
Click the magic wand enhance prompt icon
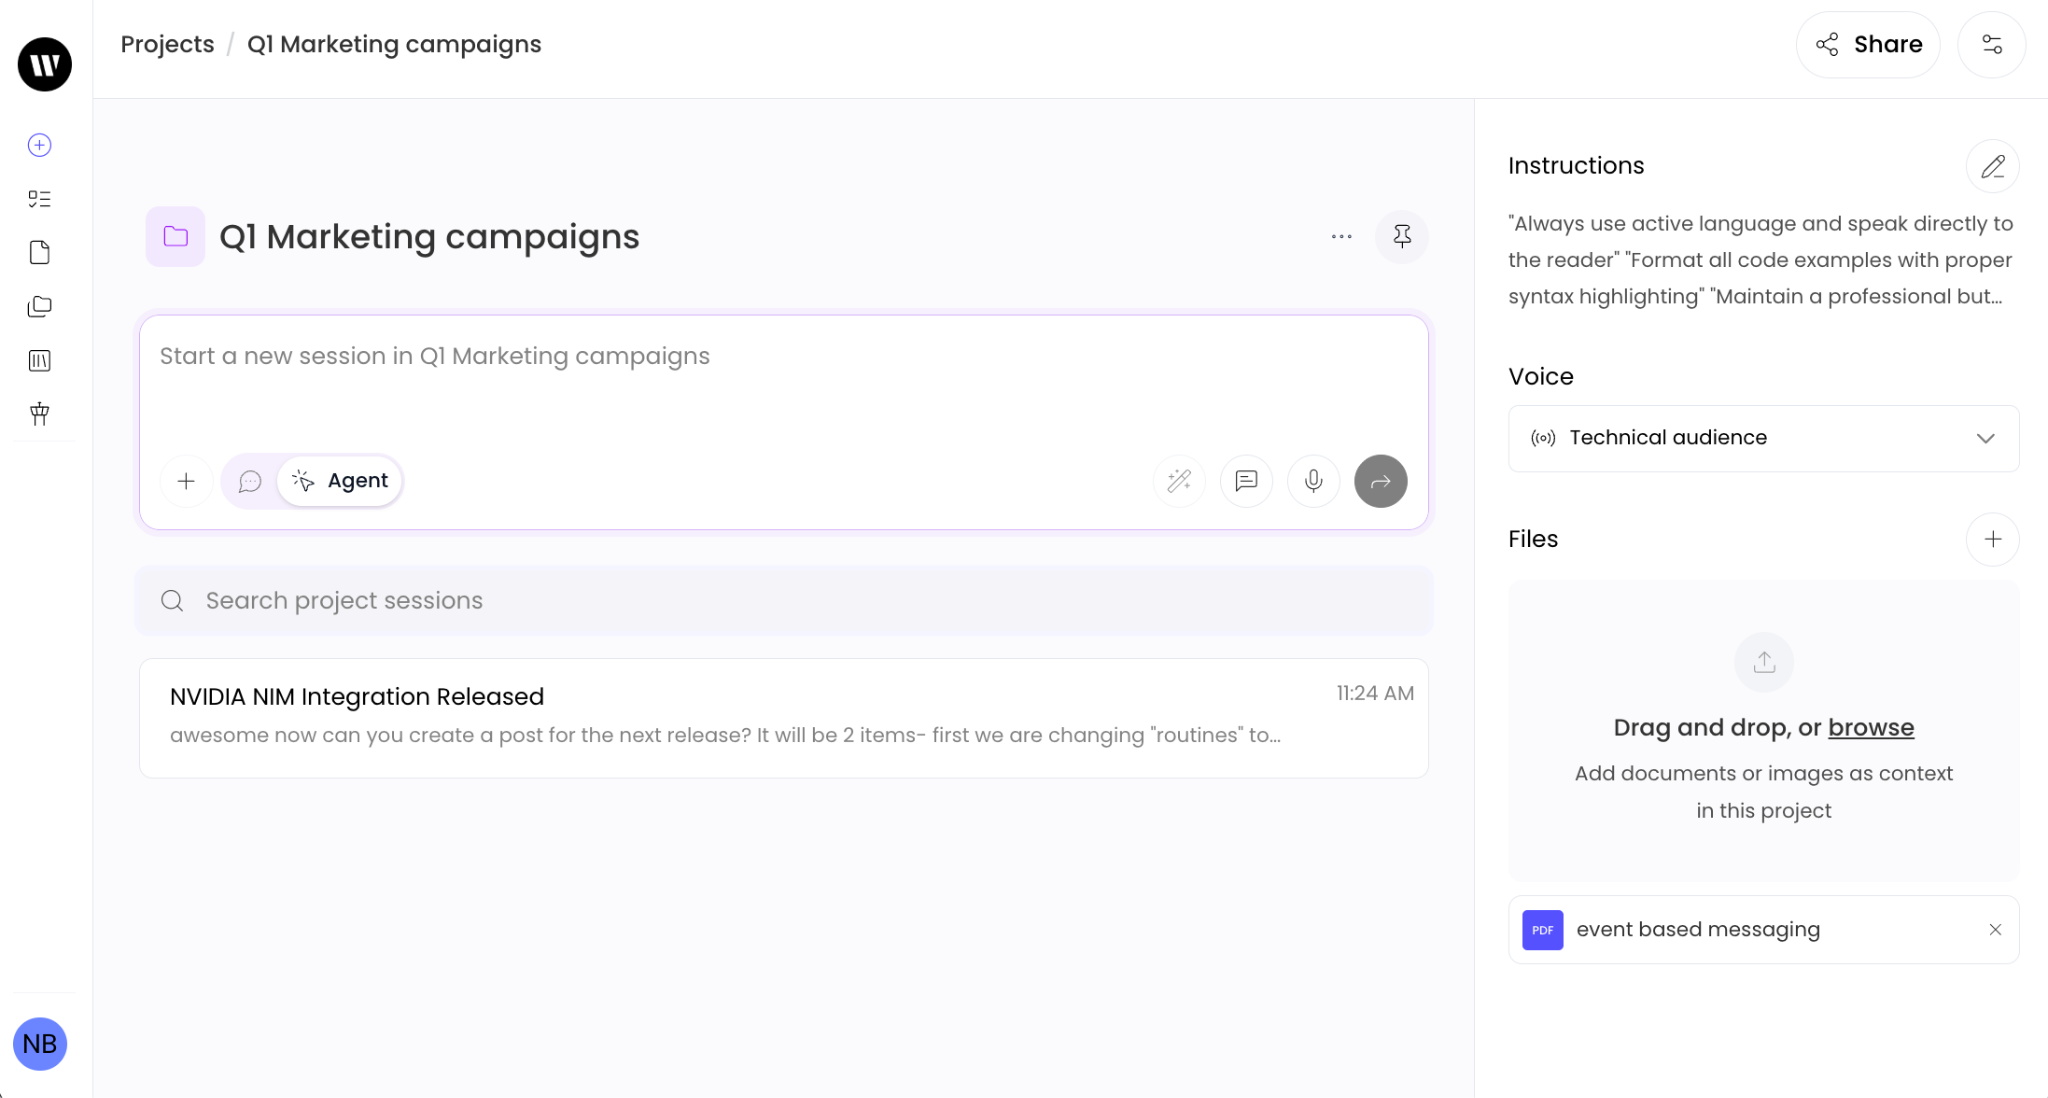click(1179, 481)
